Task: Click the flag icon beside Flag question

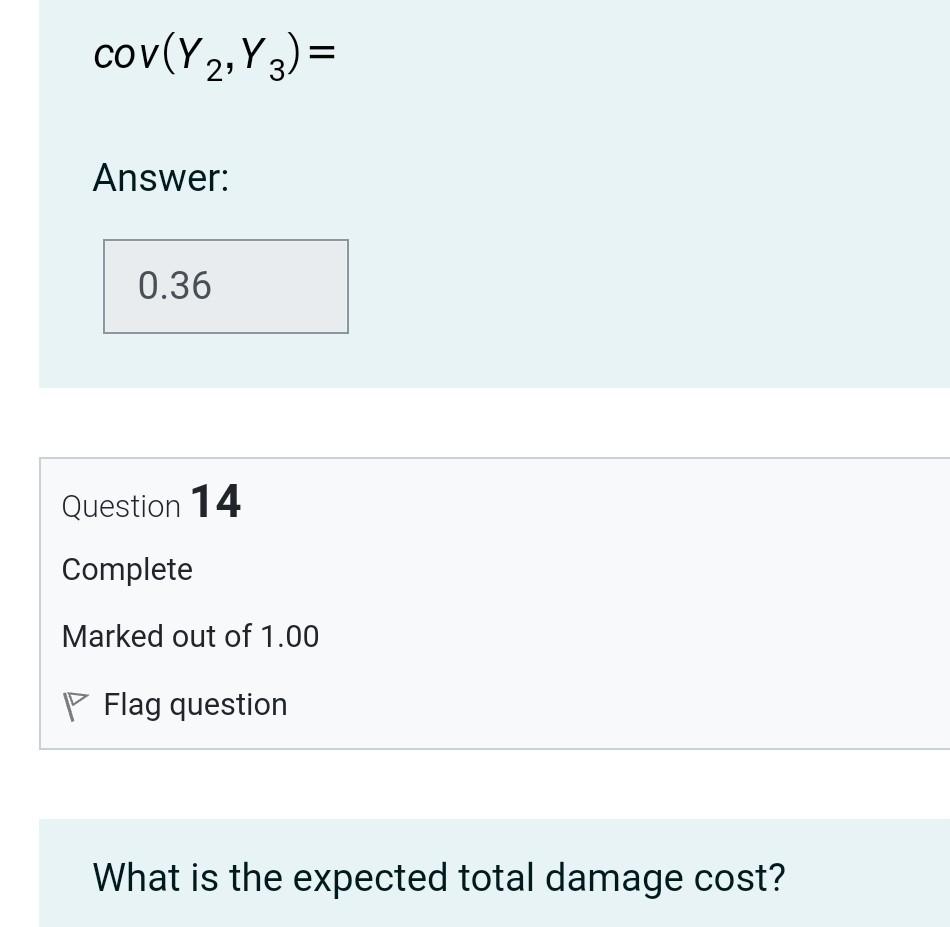Action: [74, 705]
